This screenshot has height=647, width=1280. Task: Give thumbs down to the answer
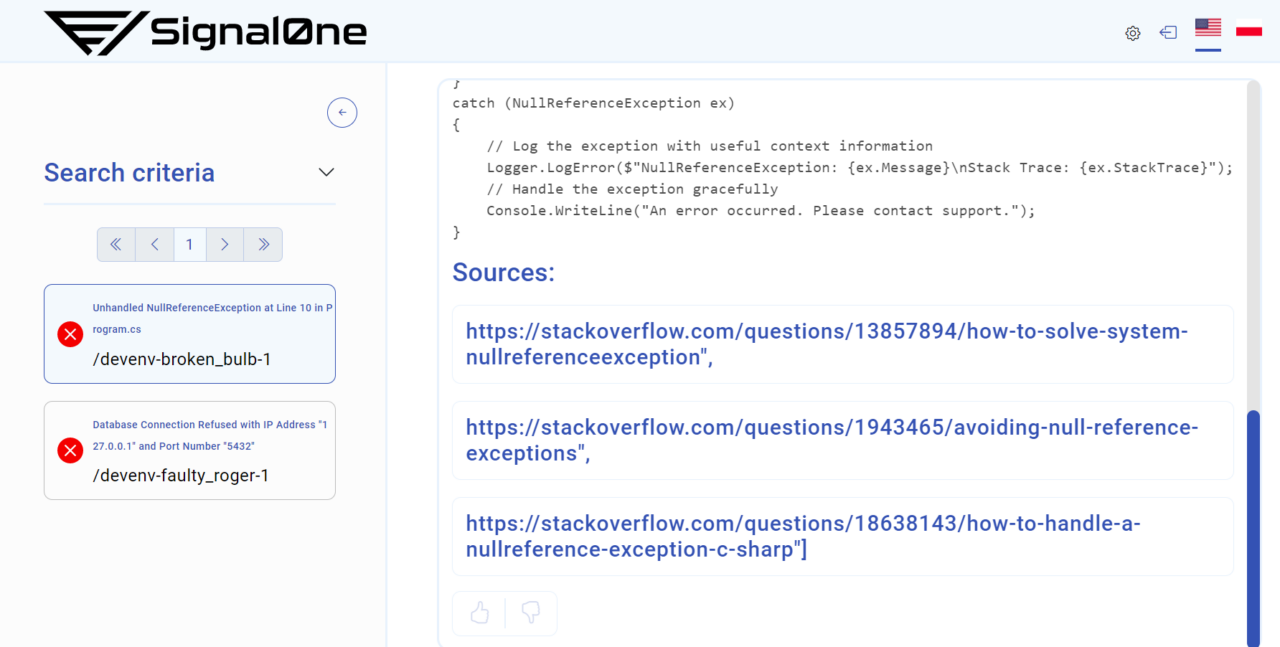(x=530, y=613)
